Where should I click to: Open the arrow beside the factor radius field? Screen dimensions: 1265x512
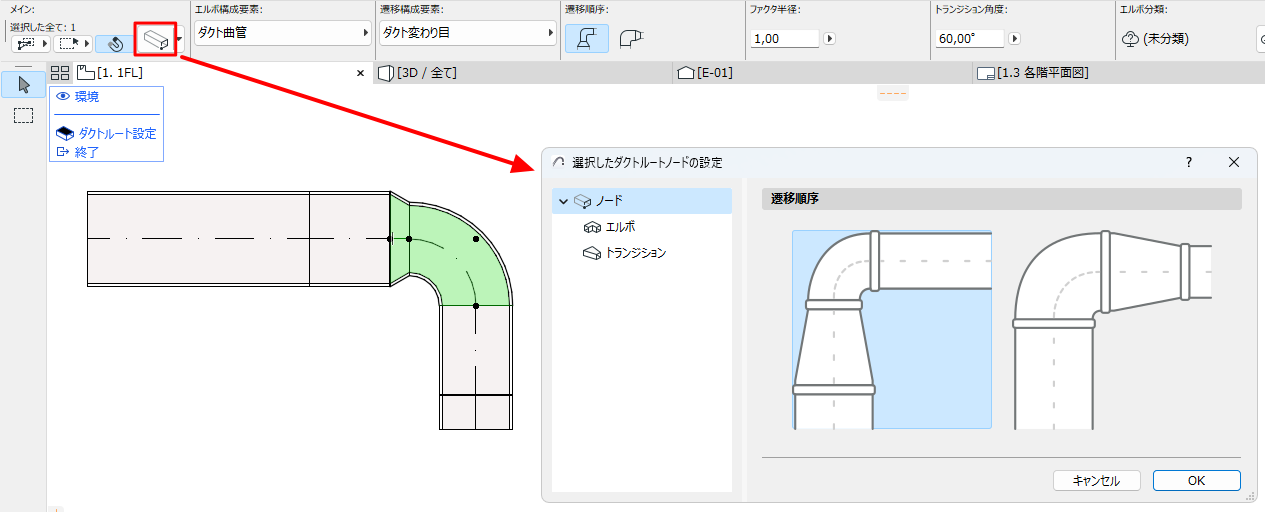pyautogui.click(x=829, y=39)
